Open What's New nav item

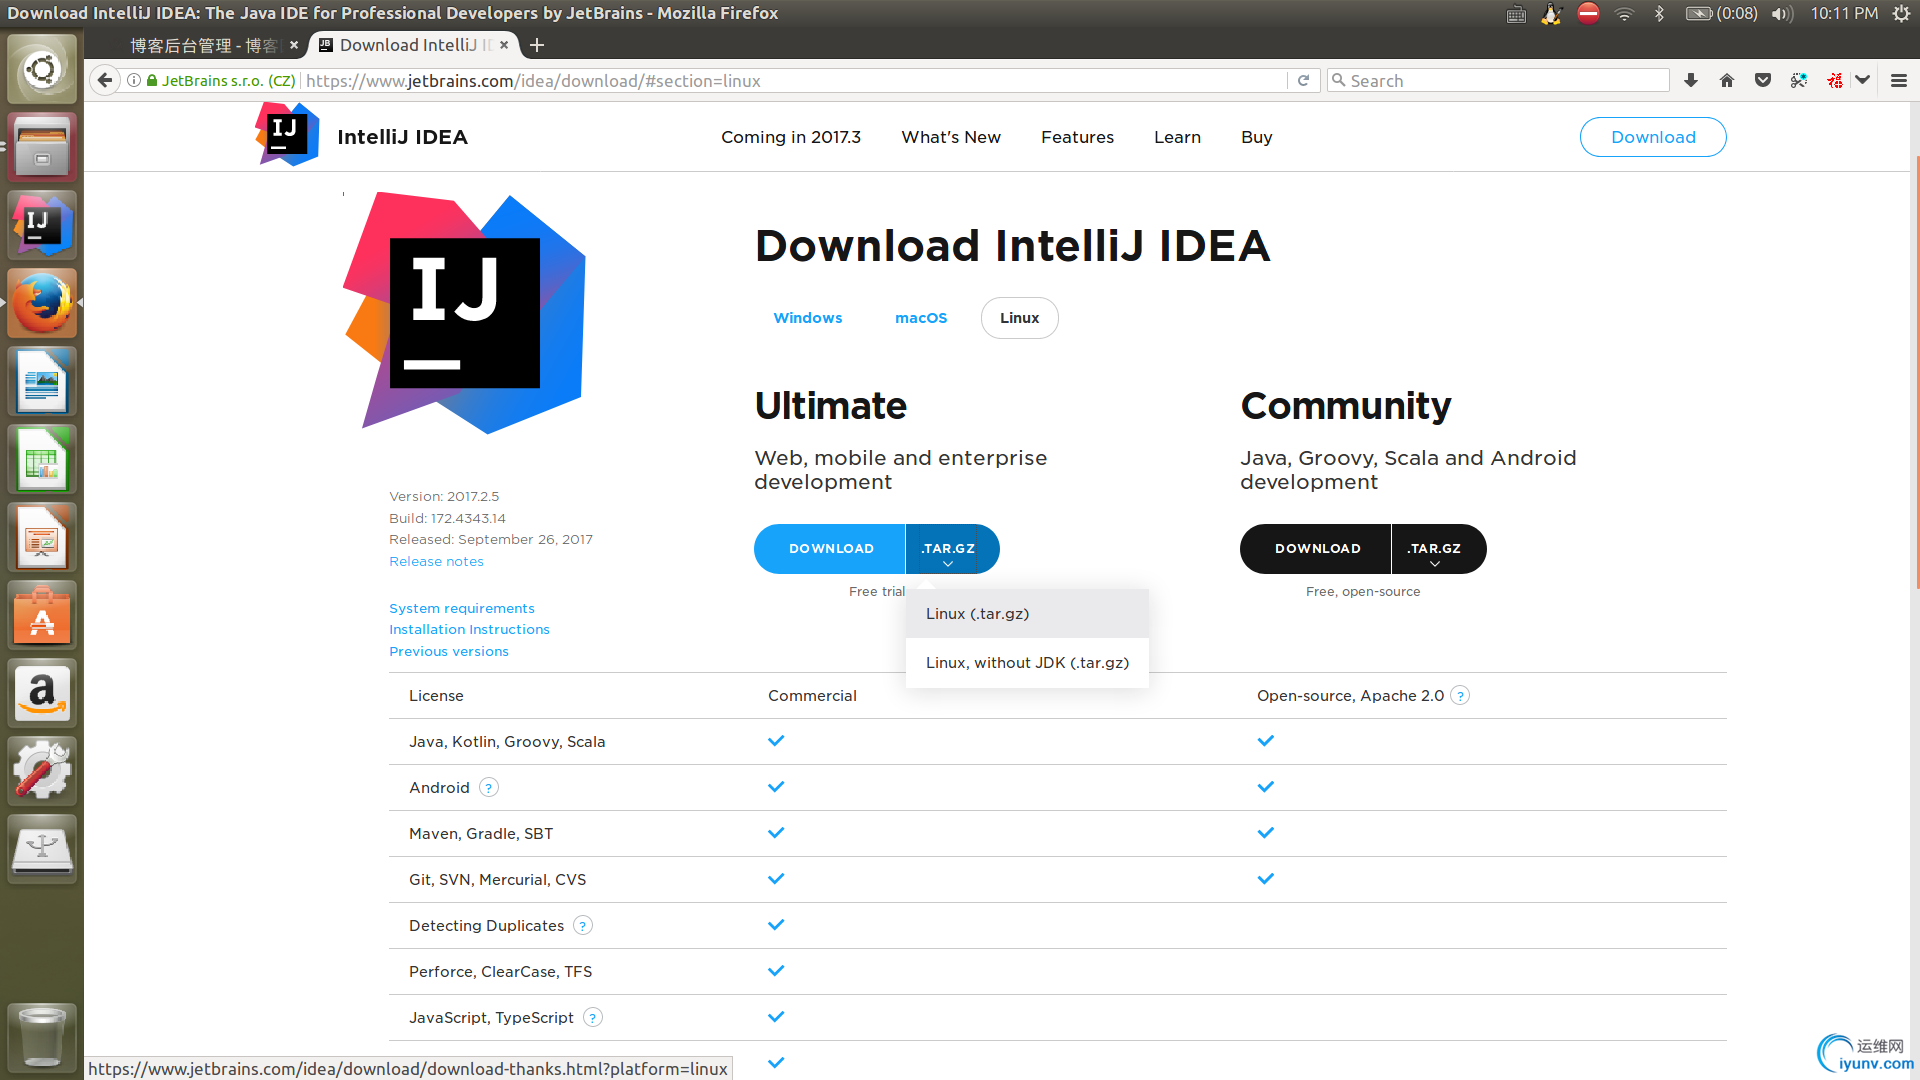click(951, 137)
